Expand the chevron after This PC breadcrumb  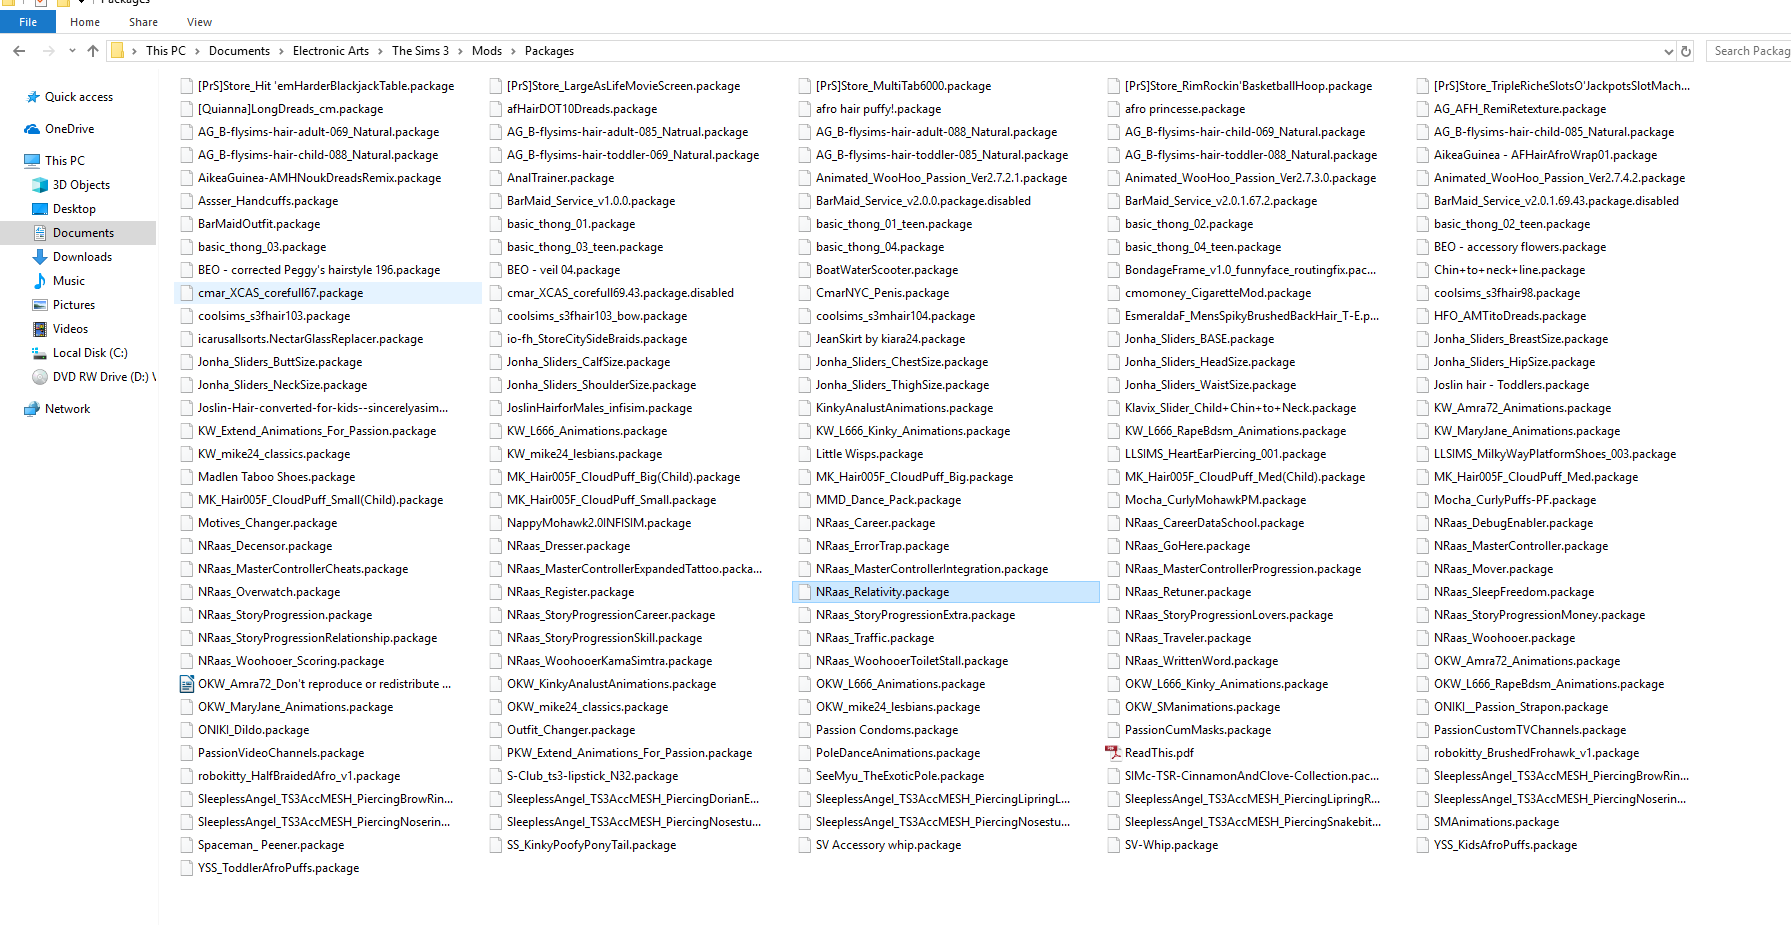(x=197, y=51)
